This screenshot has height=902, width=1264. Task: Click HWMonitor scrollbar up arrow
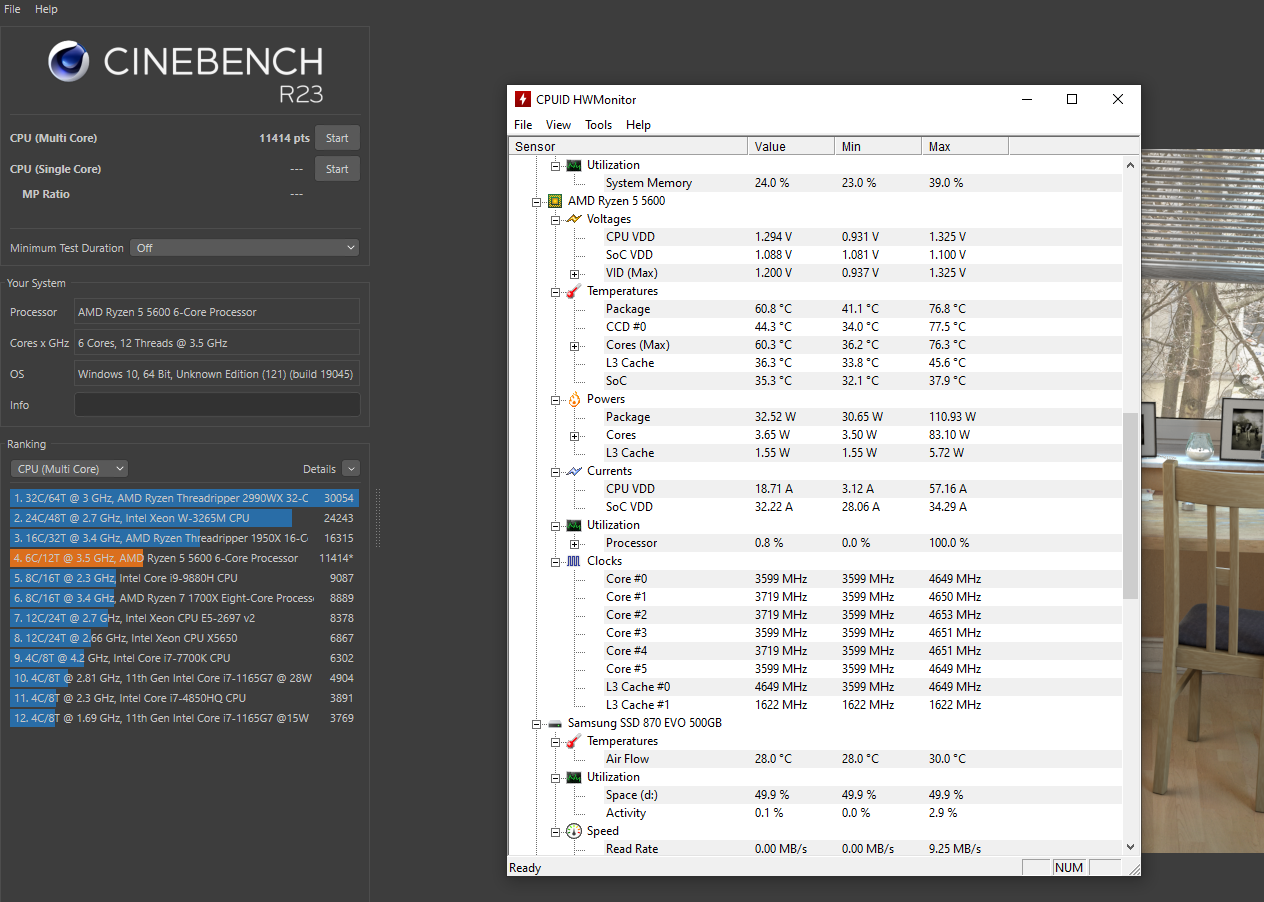tap(1131, 165)
